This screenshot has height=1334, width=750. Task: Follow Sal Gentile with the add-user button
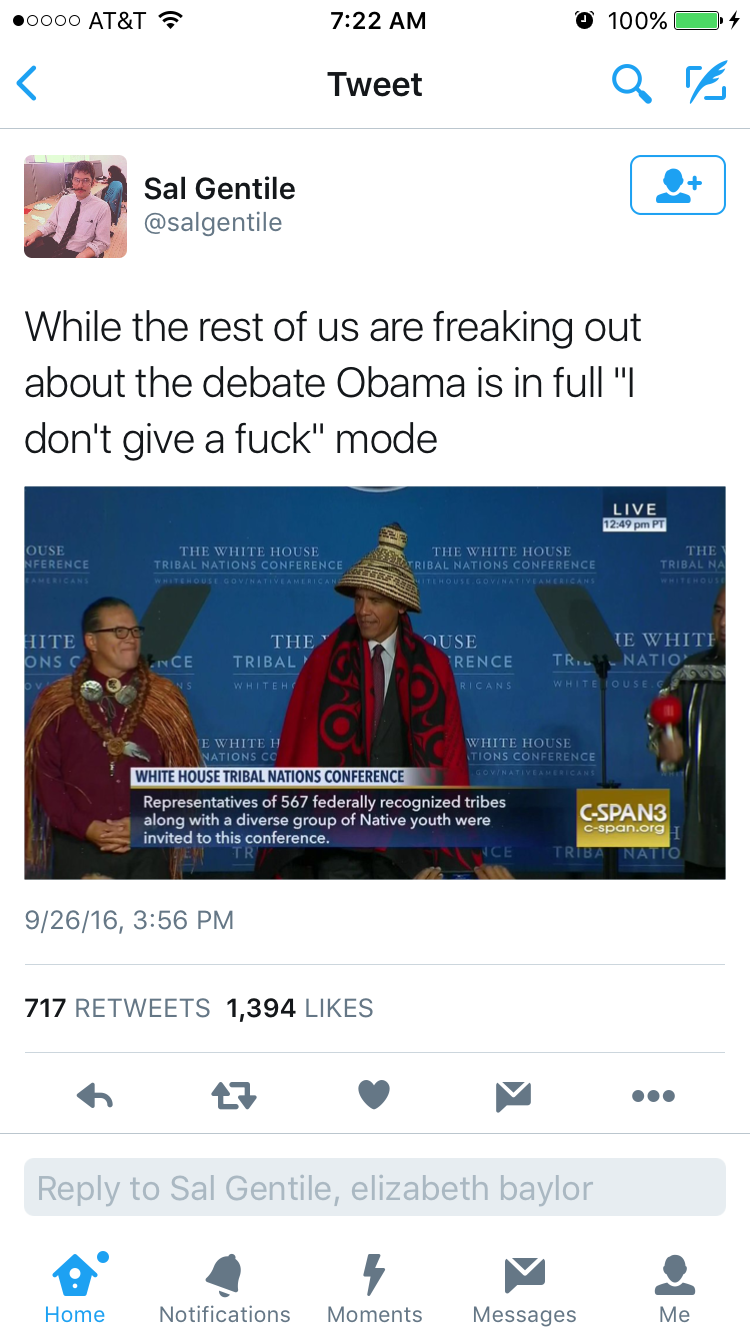point(677,185)
